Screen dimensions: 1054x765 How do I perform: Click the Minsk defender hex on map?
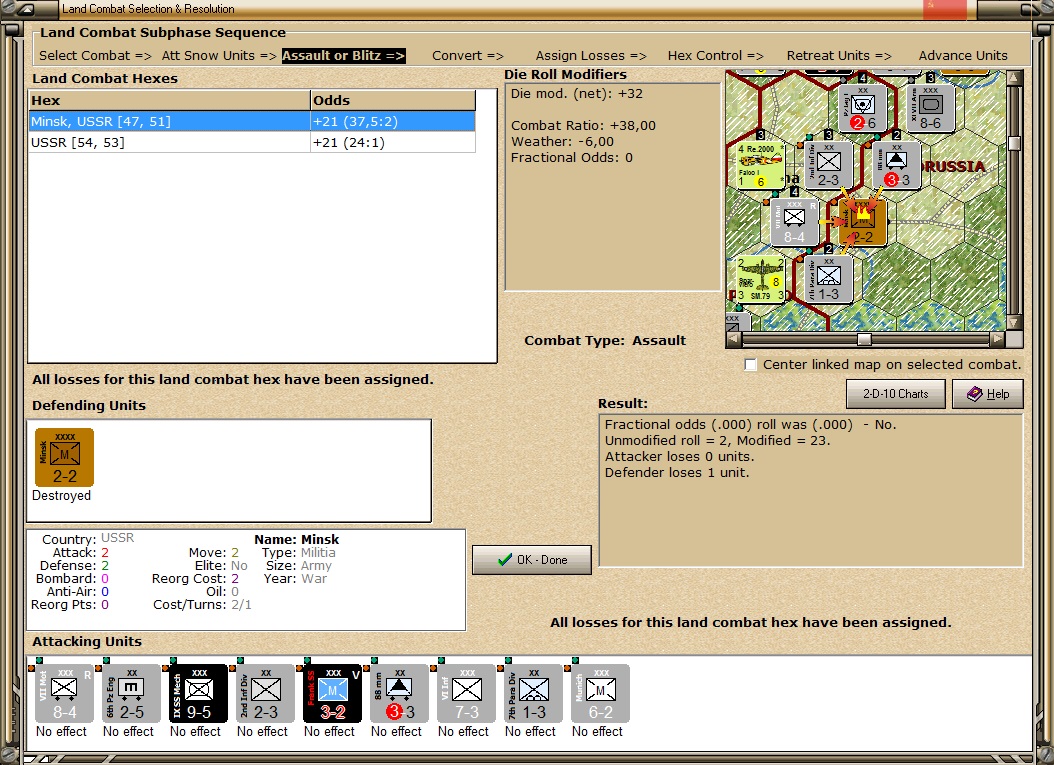(x=862, y=223)
